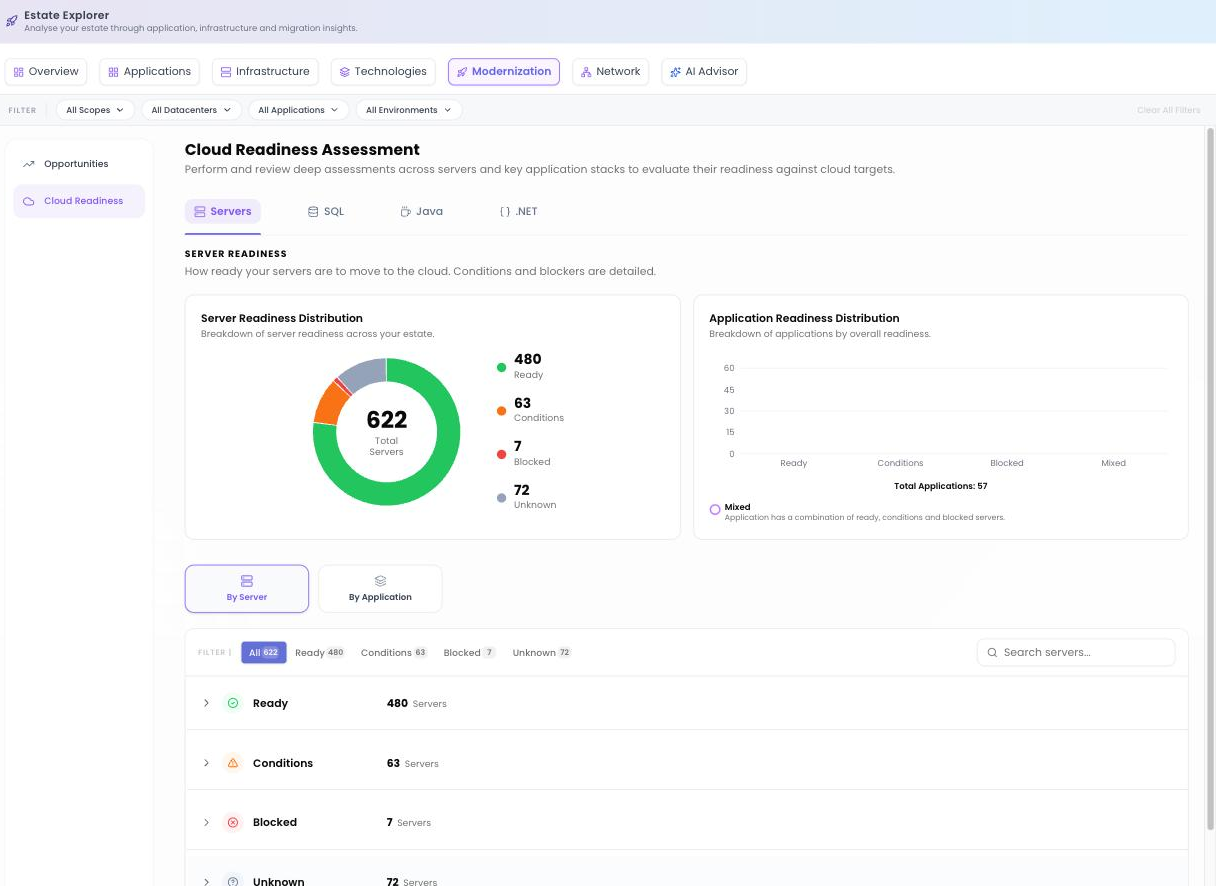
Task: Click the Blocked red cross icon
Action: (x=233, y=822)
